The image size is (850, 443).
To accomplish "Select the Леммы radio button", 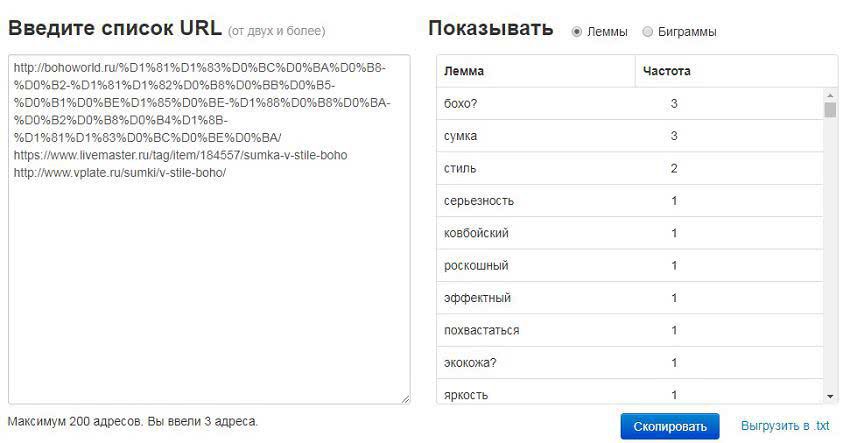I will pos(577,32).
